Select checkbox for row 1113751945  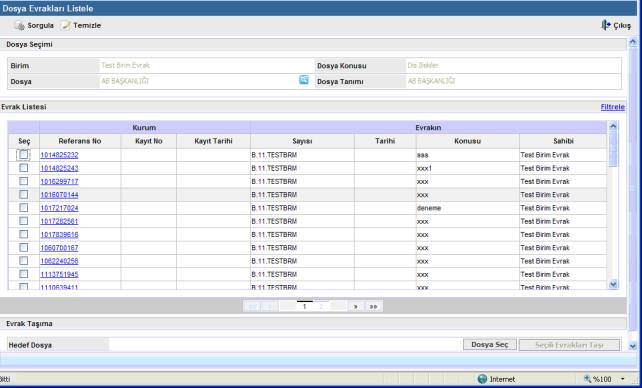[24, 274]
